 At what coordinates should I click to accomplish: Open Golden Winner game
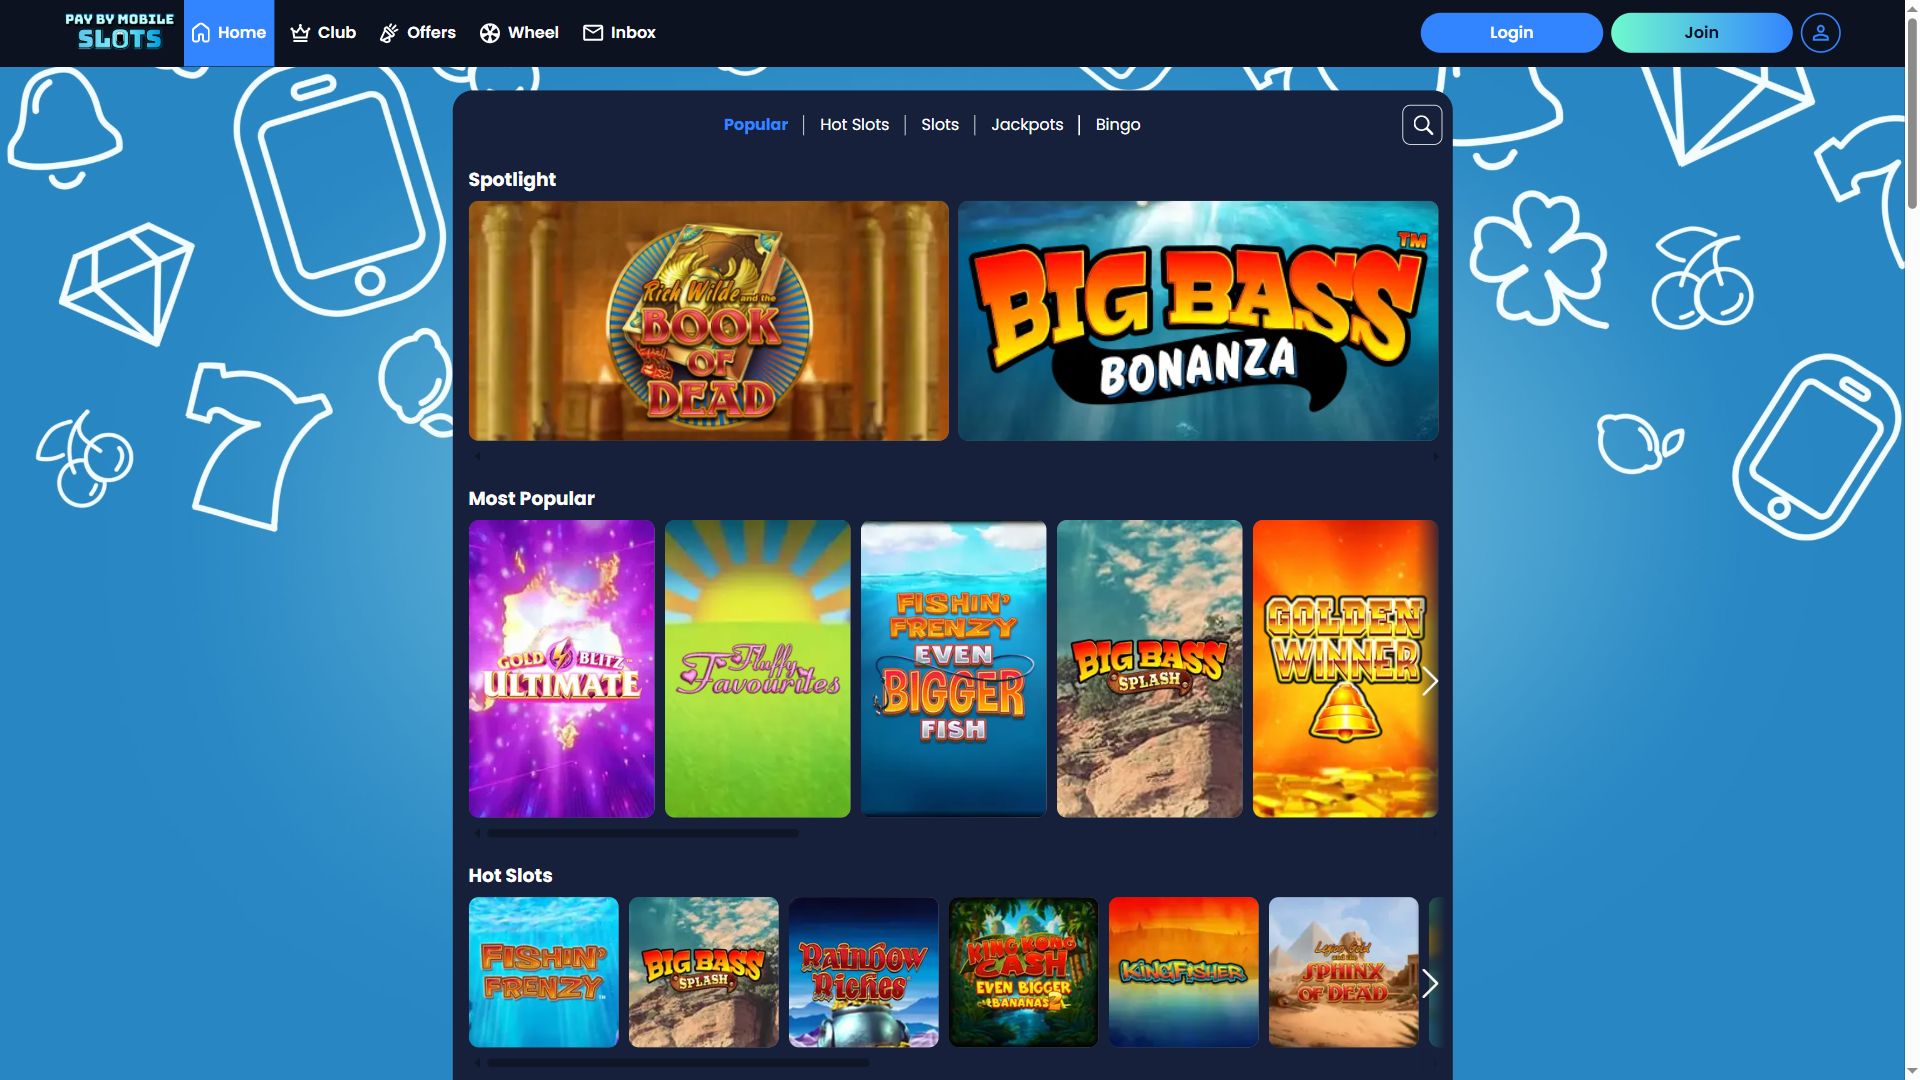pyautogui.click(x=1345, y=669)
